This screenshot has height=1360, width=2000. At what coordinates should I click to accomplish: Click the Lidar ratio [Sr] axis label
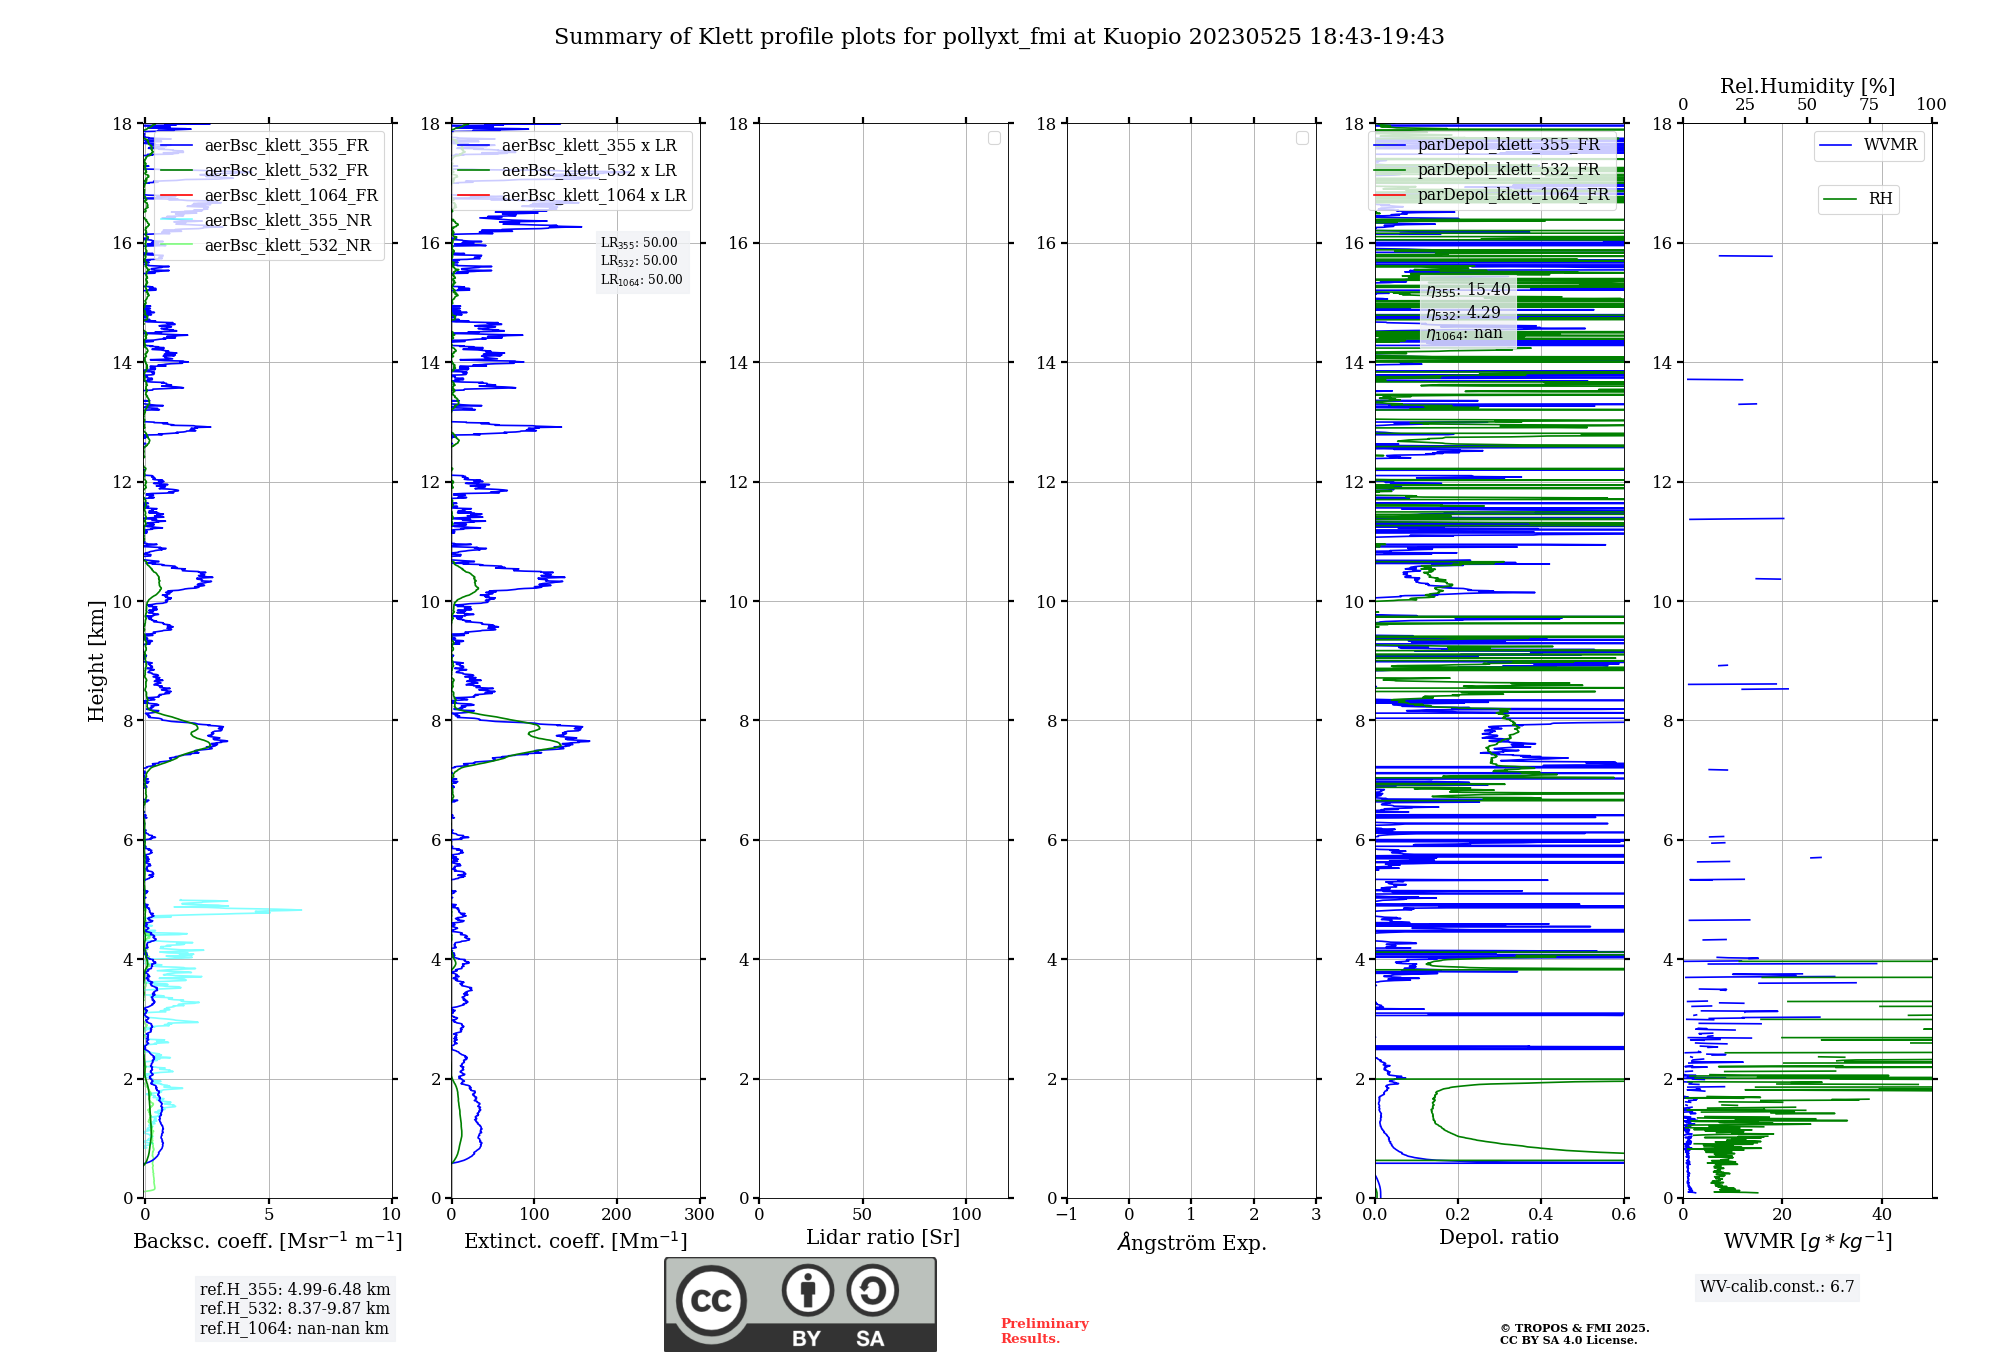pyautogui.click(x=883, y=1238)
